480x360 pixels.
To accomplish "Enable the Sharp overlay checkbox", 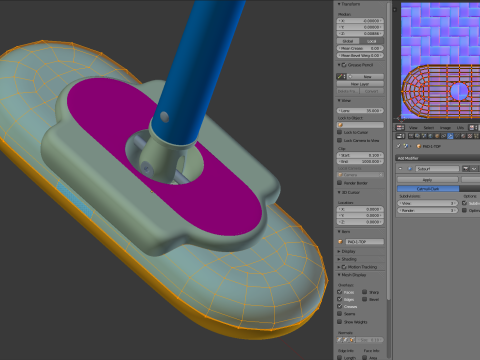I will point(364,292).
